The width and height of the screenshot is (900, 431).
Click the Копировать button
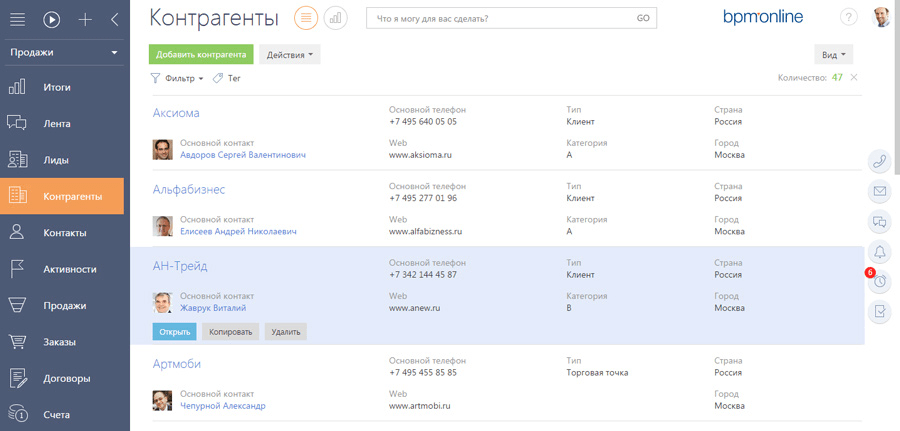point(231,332)
